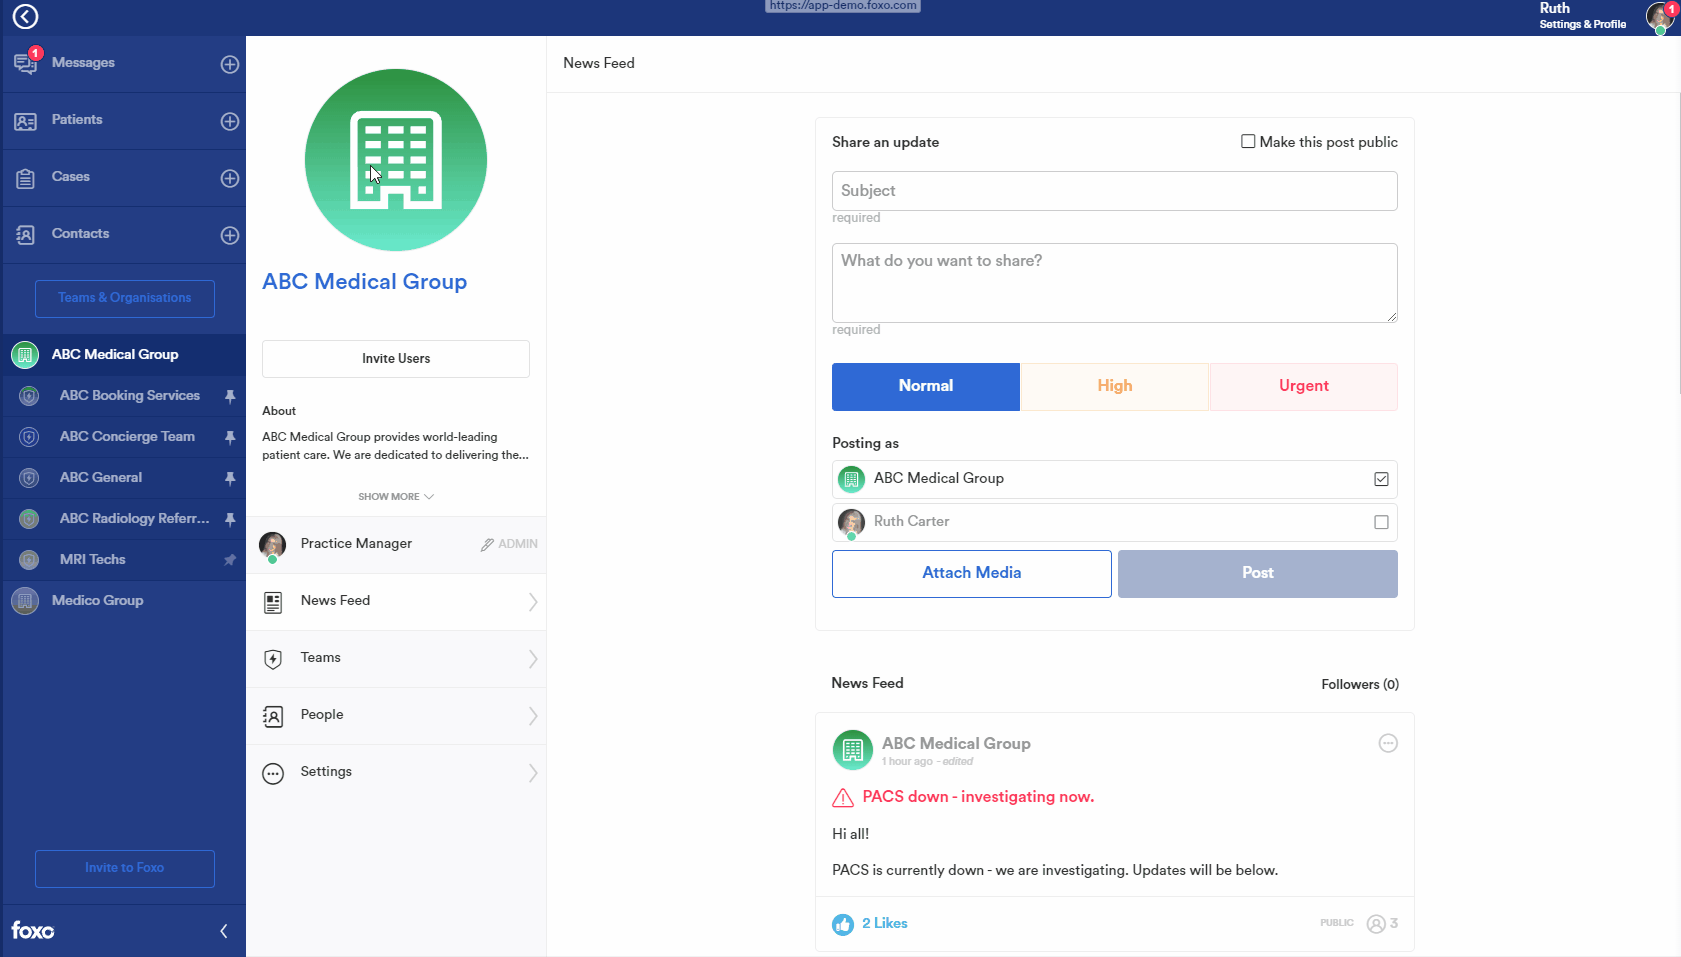Click the foxo logo
The width and height of the screenshot is (1681, 957).
click(x=33, y=931)
